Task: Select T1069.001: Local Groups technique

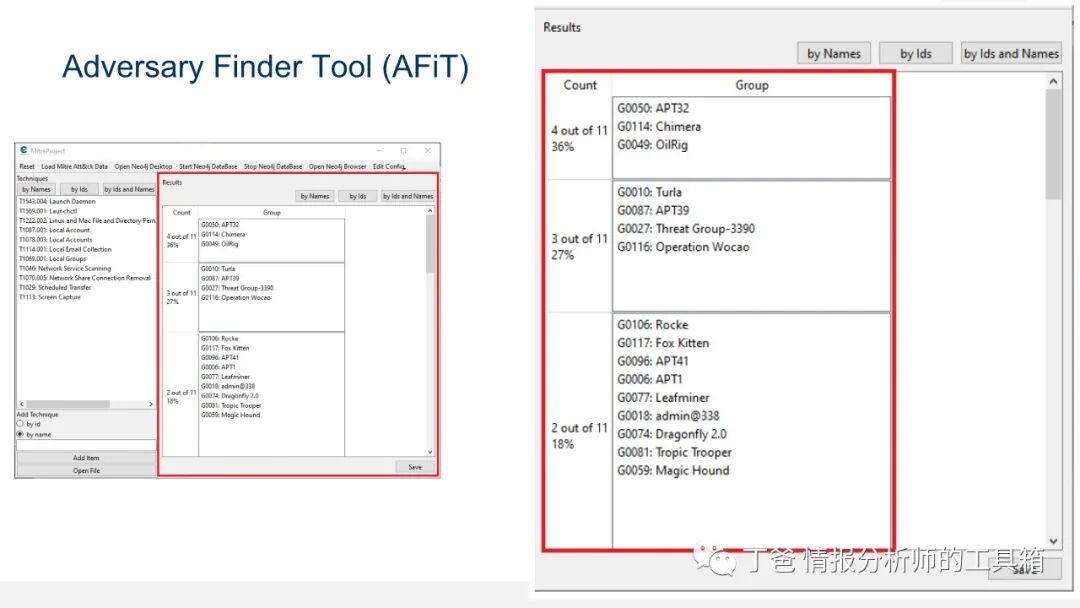Action: (x=52, y=259)
